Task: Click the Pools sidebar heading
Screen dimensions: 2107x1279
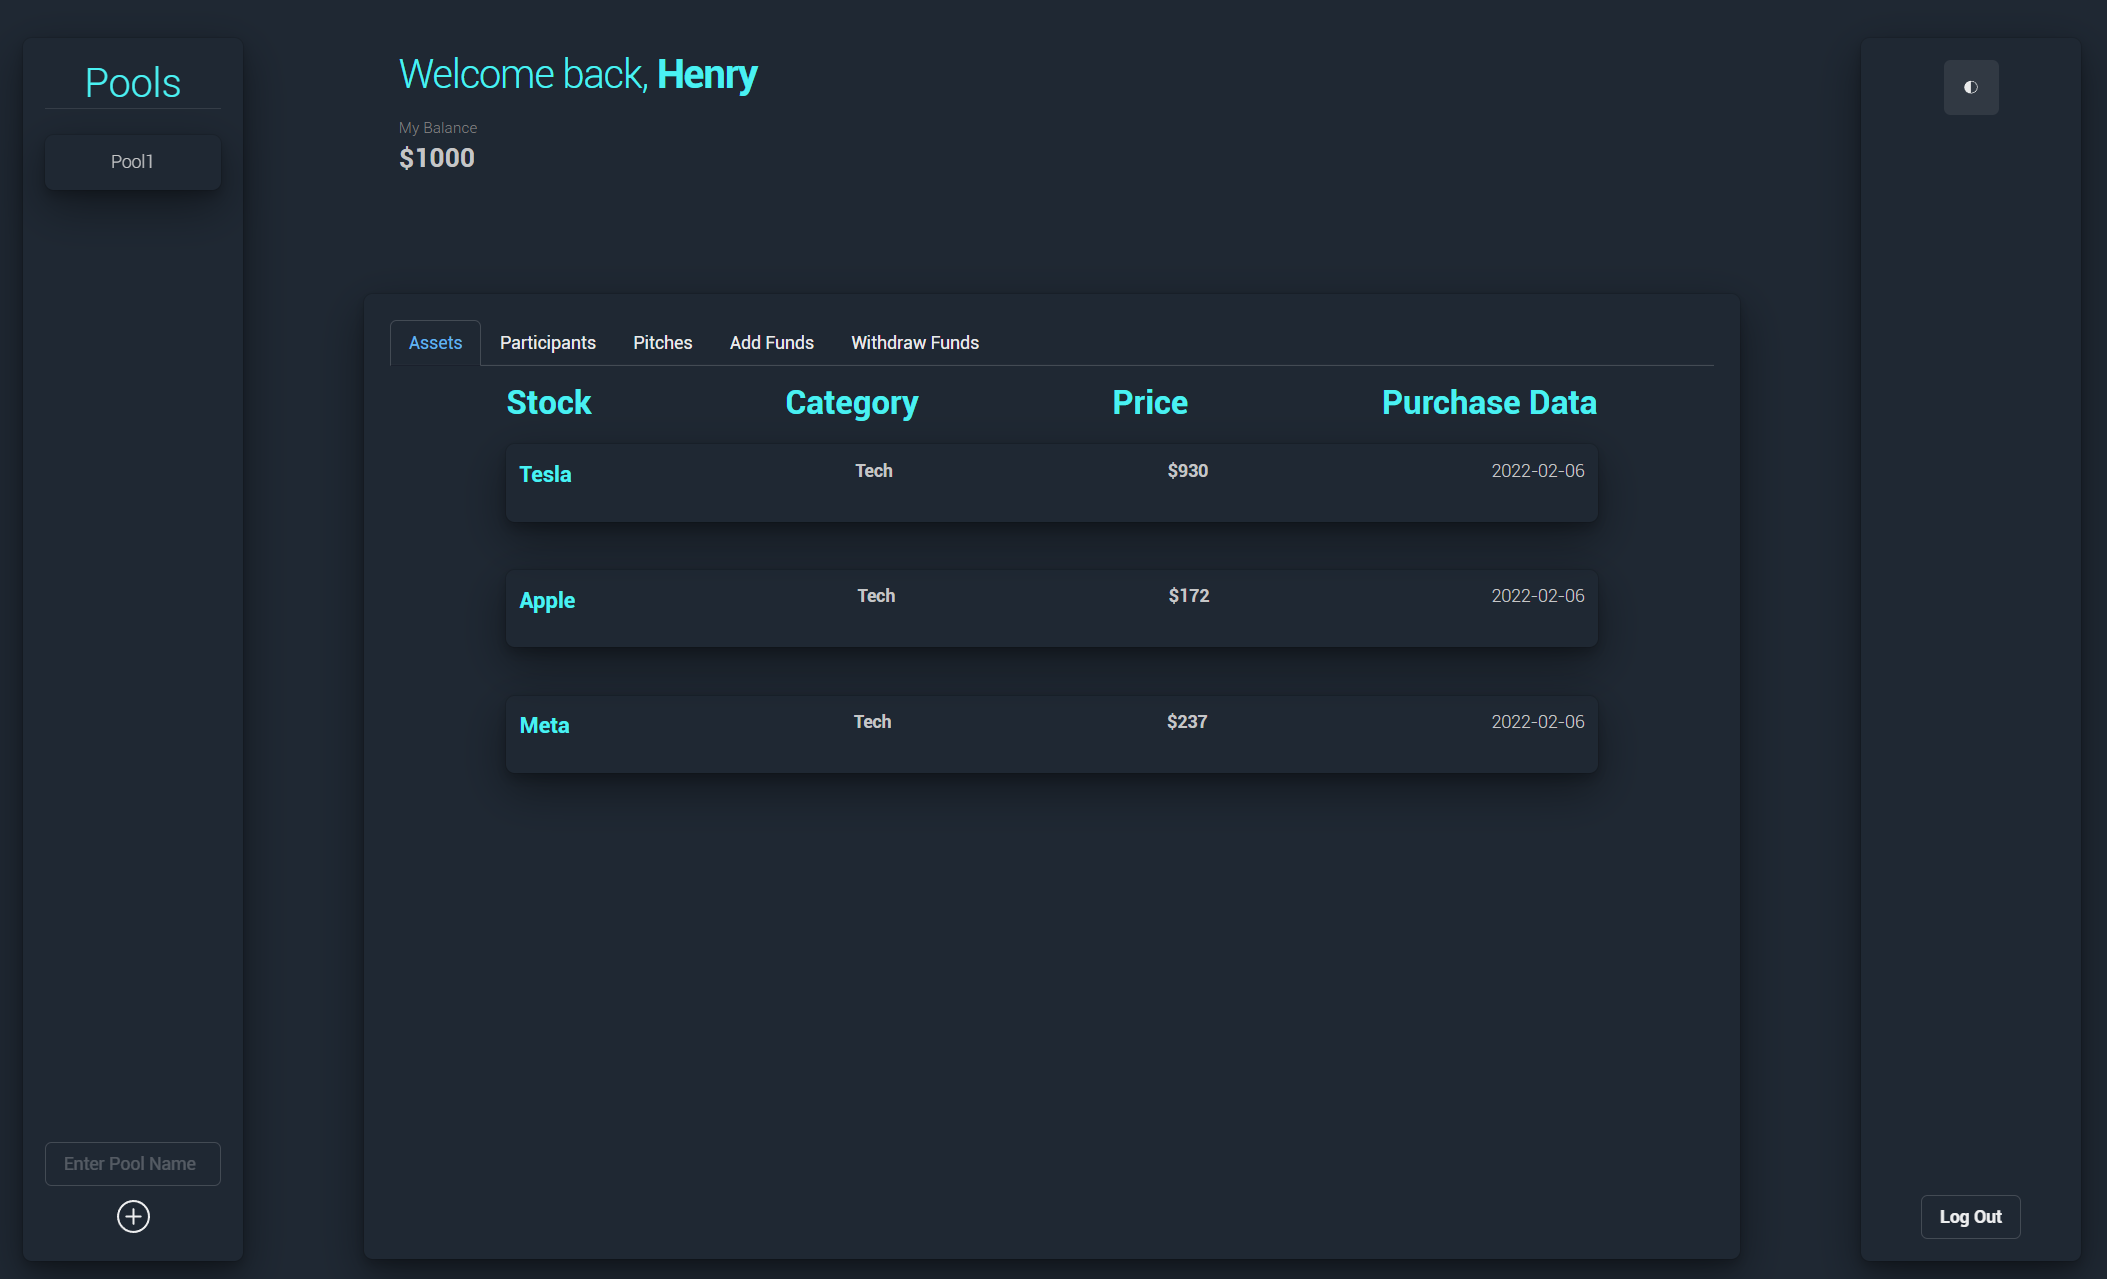Action: [132, 83]
